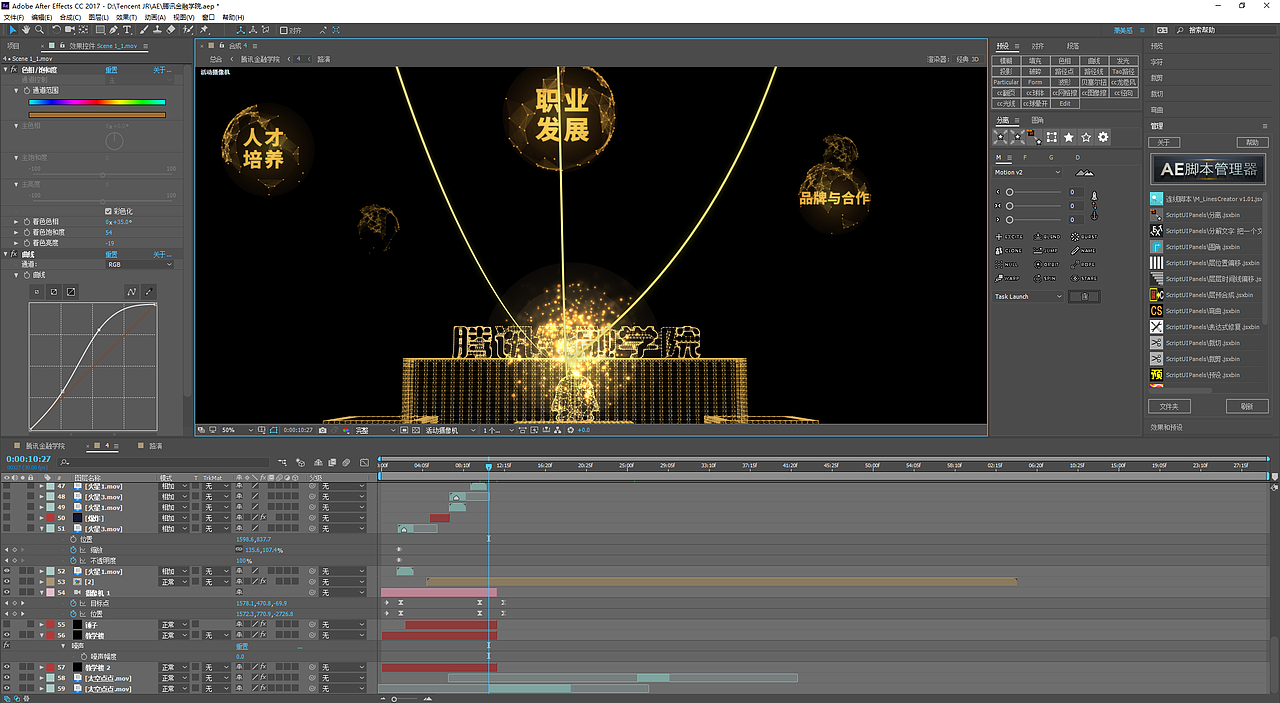Toggle the motion blur enable icon in timeline
1280x703 pixels.
(x=346, y=462)
